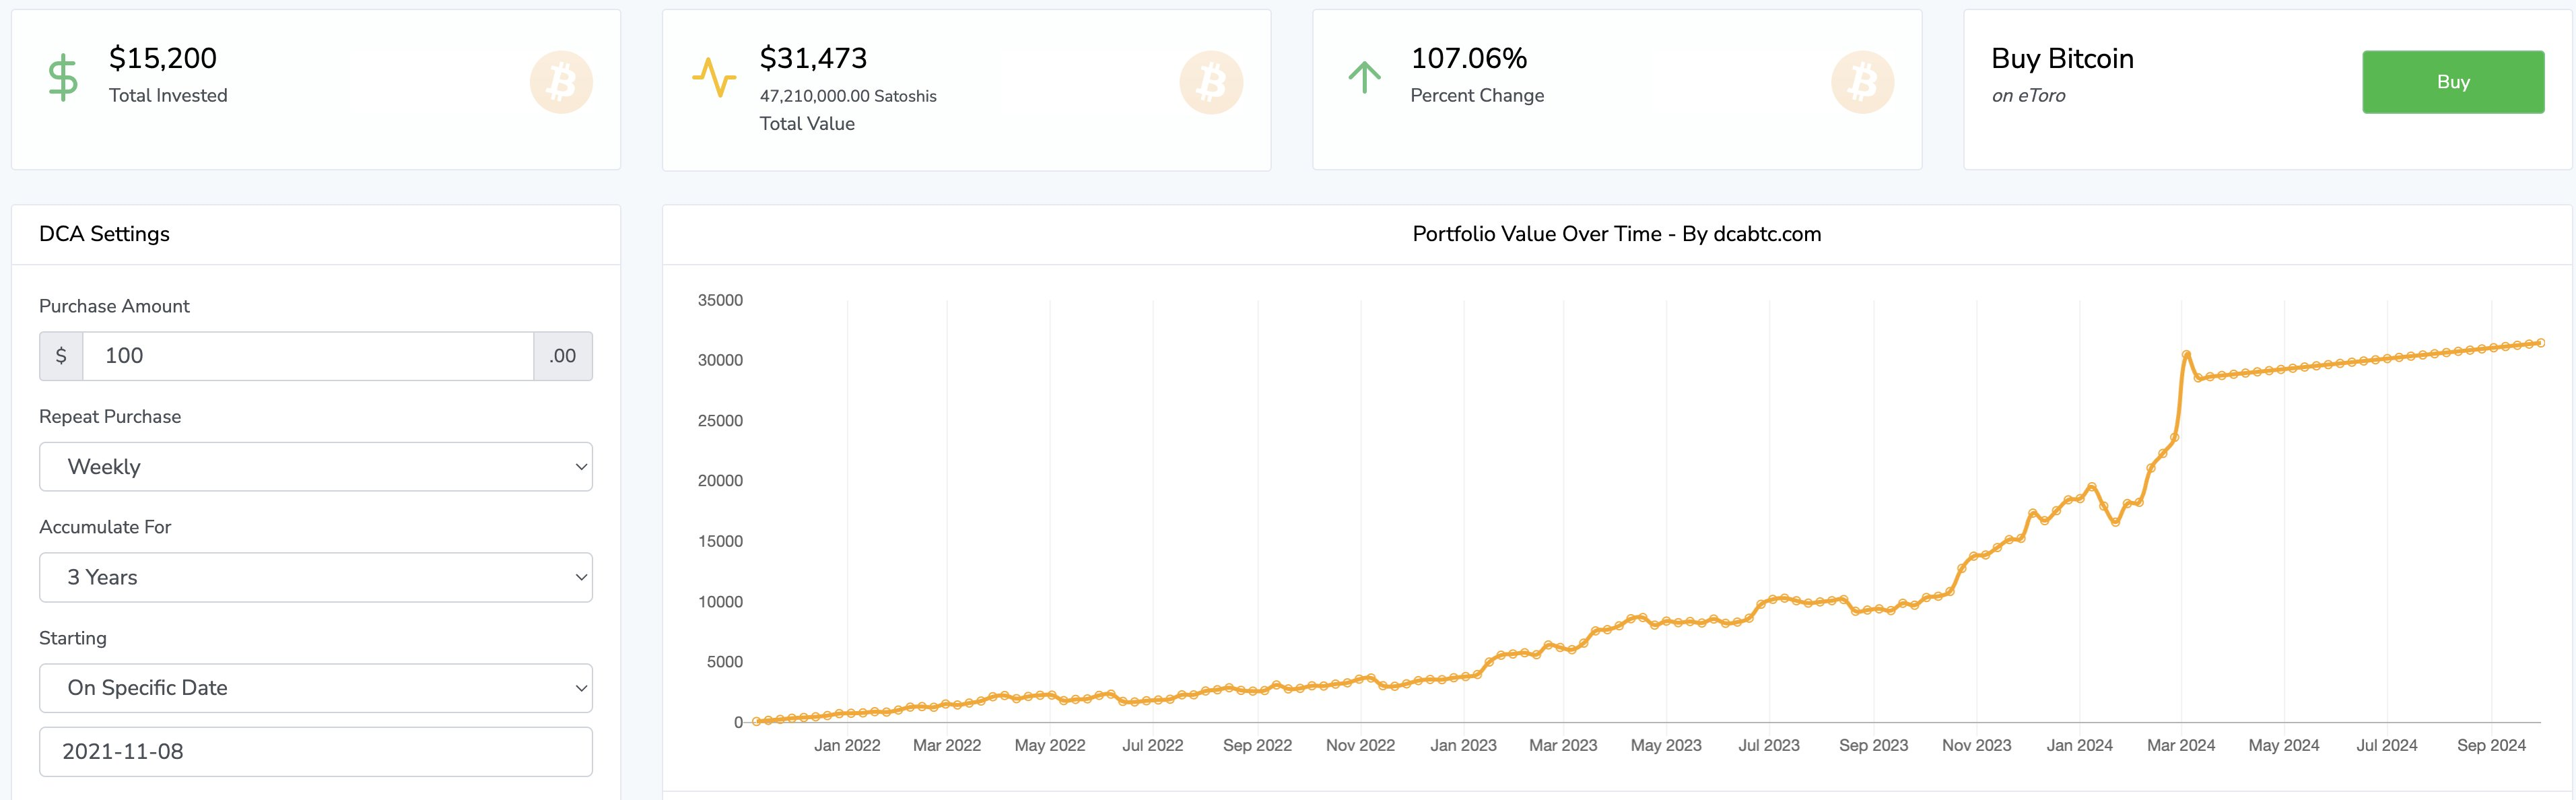Image resolution: width=2576 pixels, height=800 pixels.
Task: Click the last data point on the chart
Action: 2541,343
